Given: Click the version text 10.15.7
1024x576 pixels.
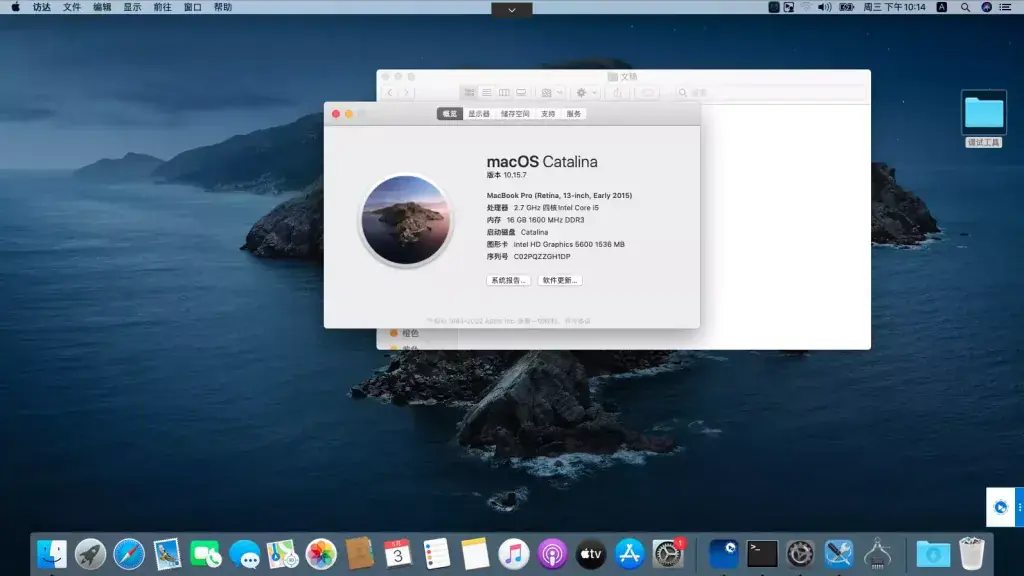Looking at the screenshot, I should 515,175.
